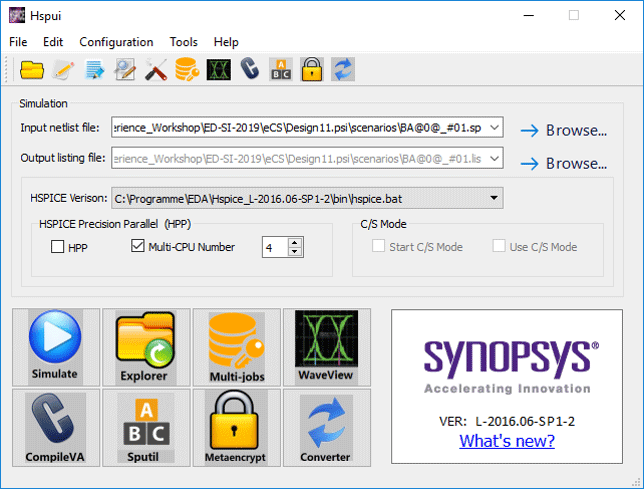
Task: Open the Explorer folder button
Action: tap(146, 347)
